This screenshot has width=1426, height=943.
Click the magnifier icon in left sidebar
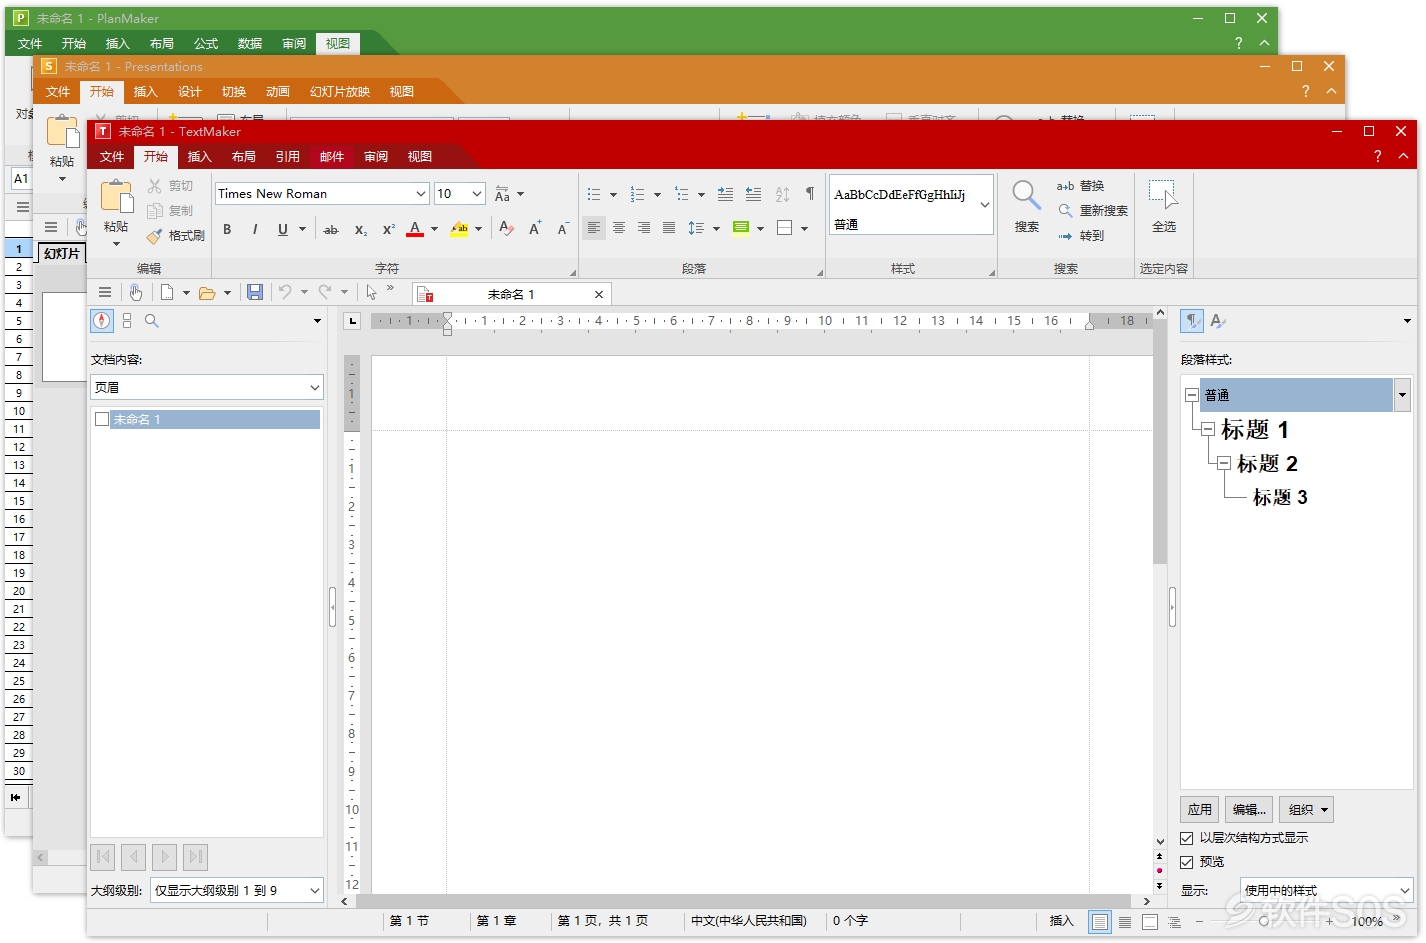pos(152,321)
